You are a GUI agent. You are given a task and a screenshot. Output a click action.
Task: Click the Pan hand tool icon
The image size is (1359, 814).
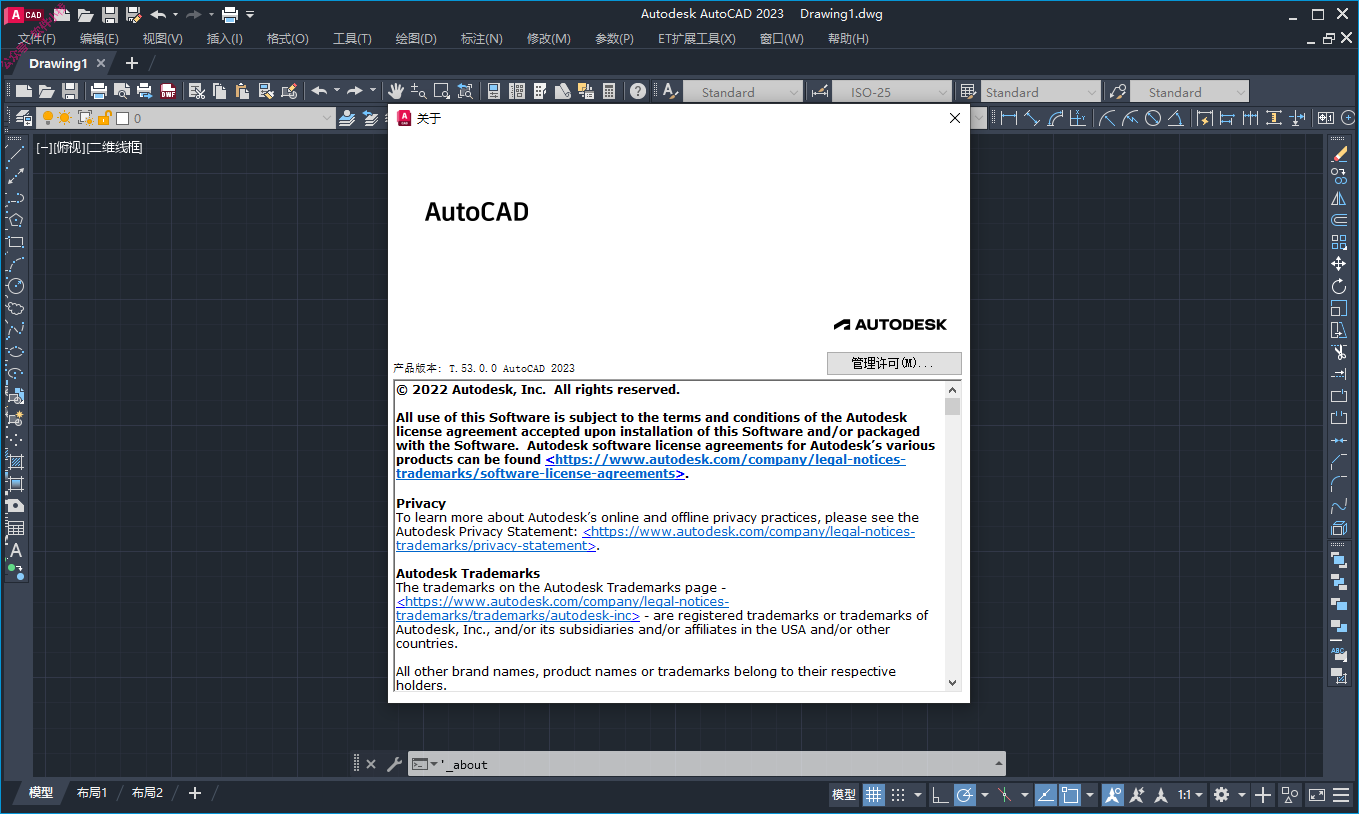[x=396, y=91]
